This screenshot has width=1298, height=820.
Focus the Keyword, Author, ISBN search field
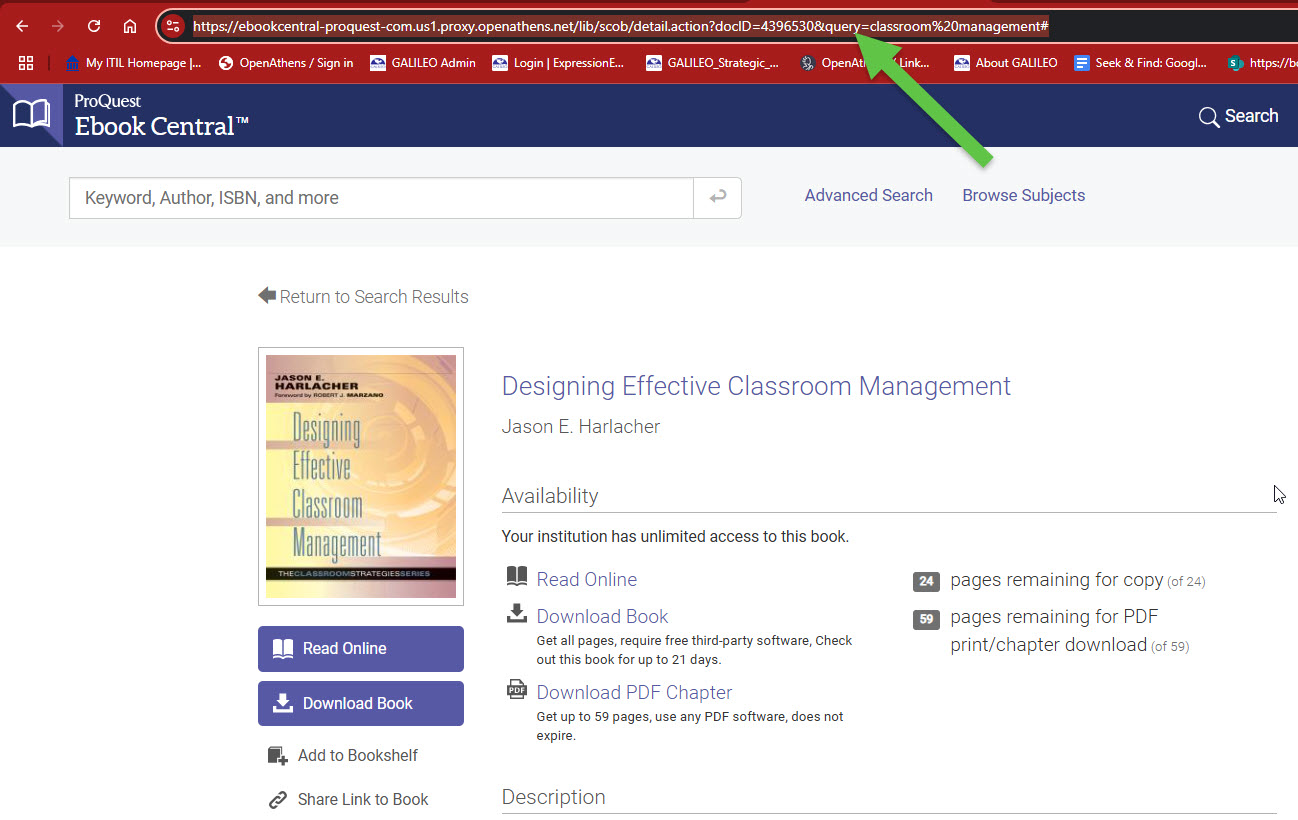(381, 198)
